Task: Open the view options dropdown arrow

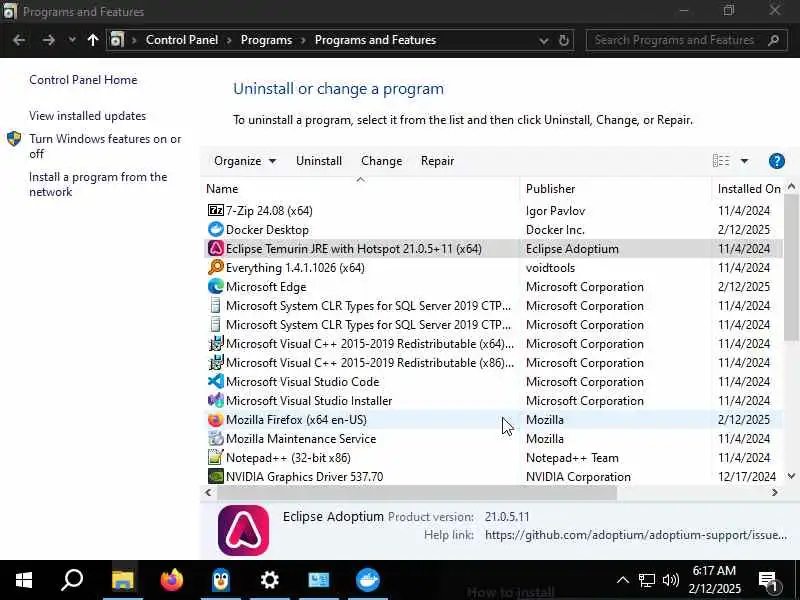Action: pyautogui.click(x=744, y=161)
